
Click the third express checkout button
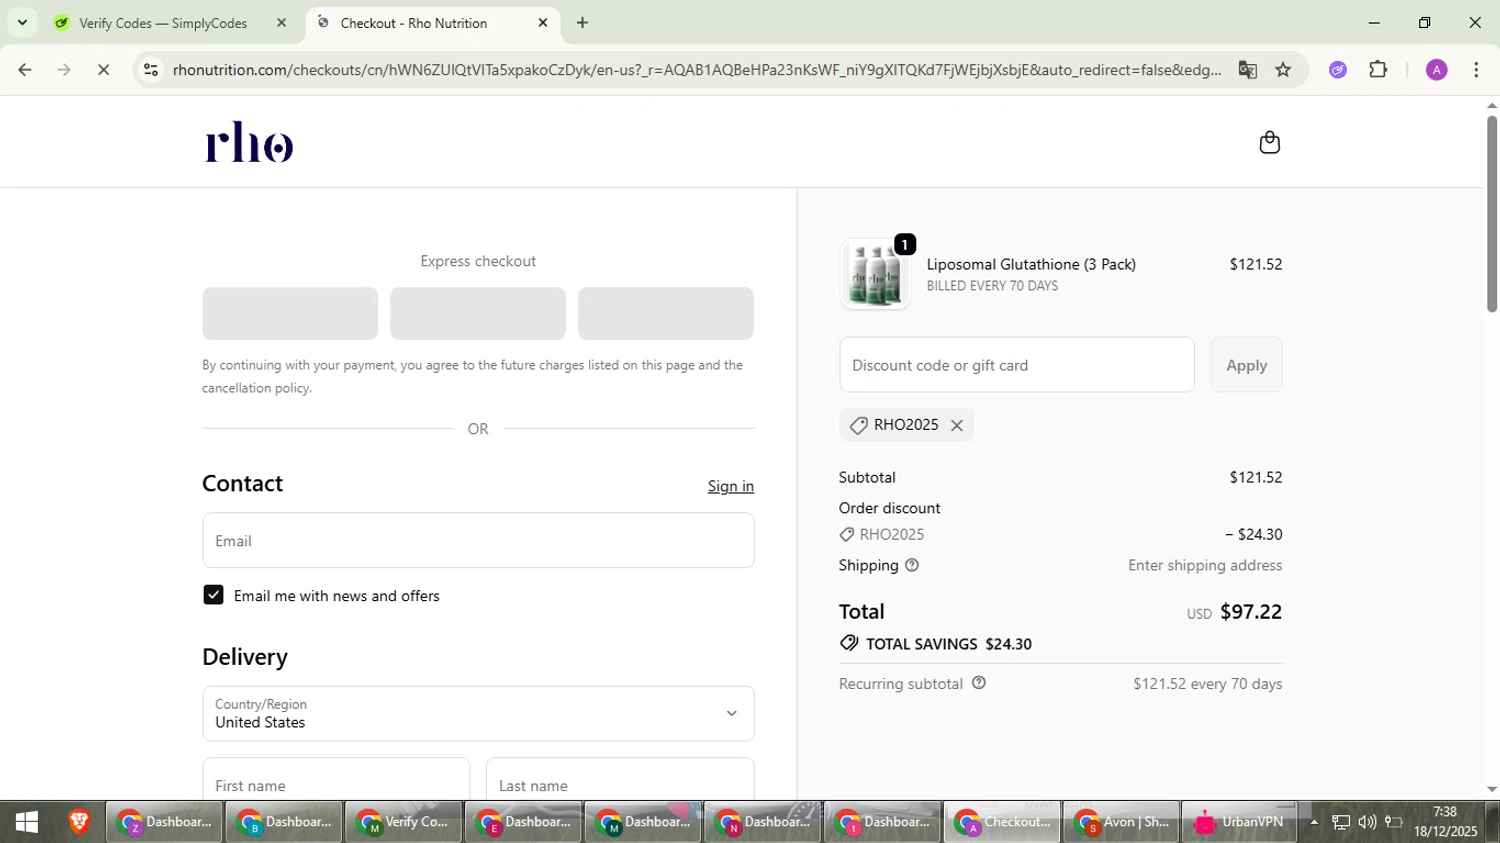click(x=666, y=313)
